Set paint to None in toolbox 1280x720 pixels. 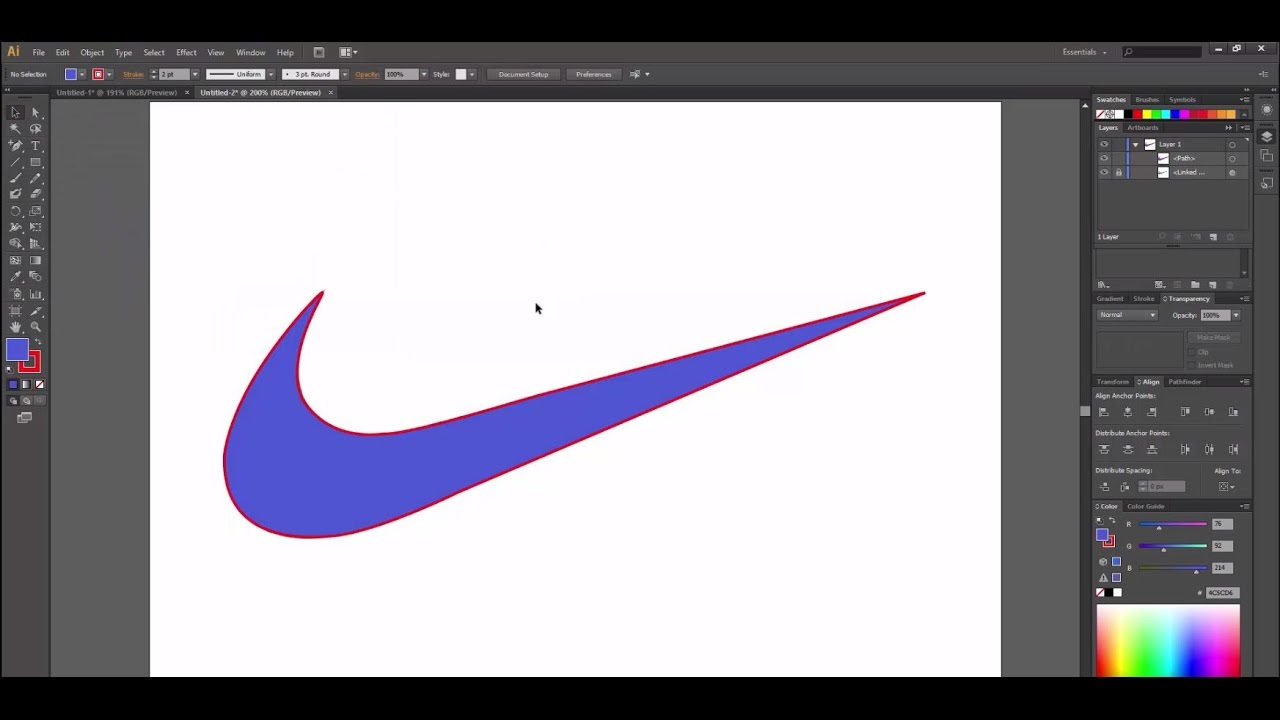tap(40, 384)
